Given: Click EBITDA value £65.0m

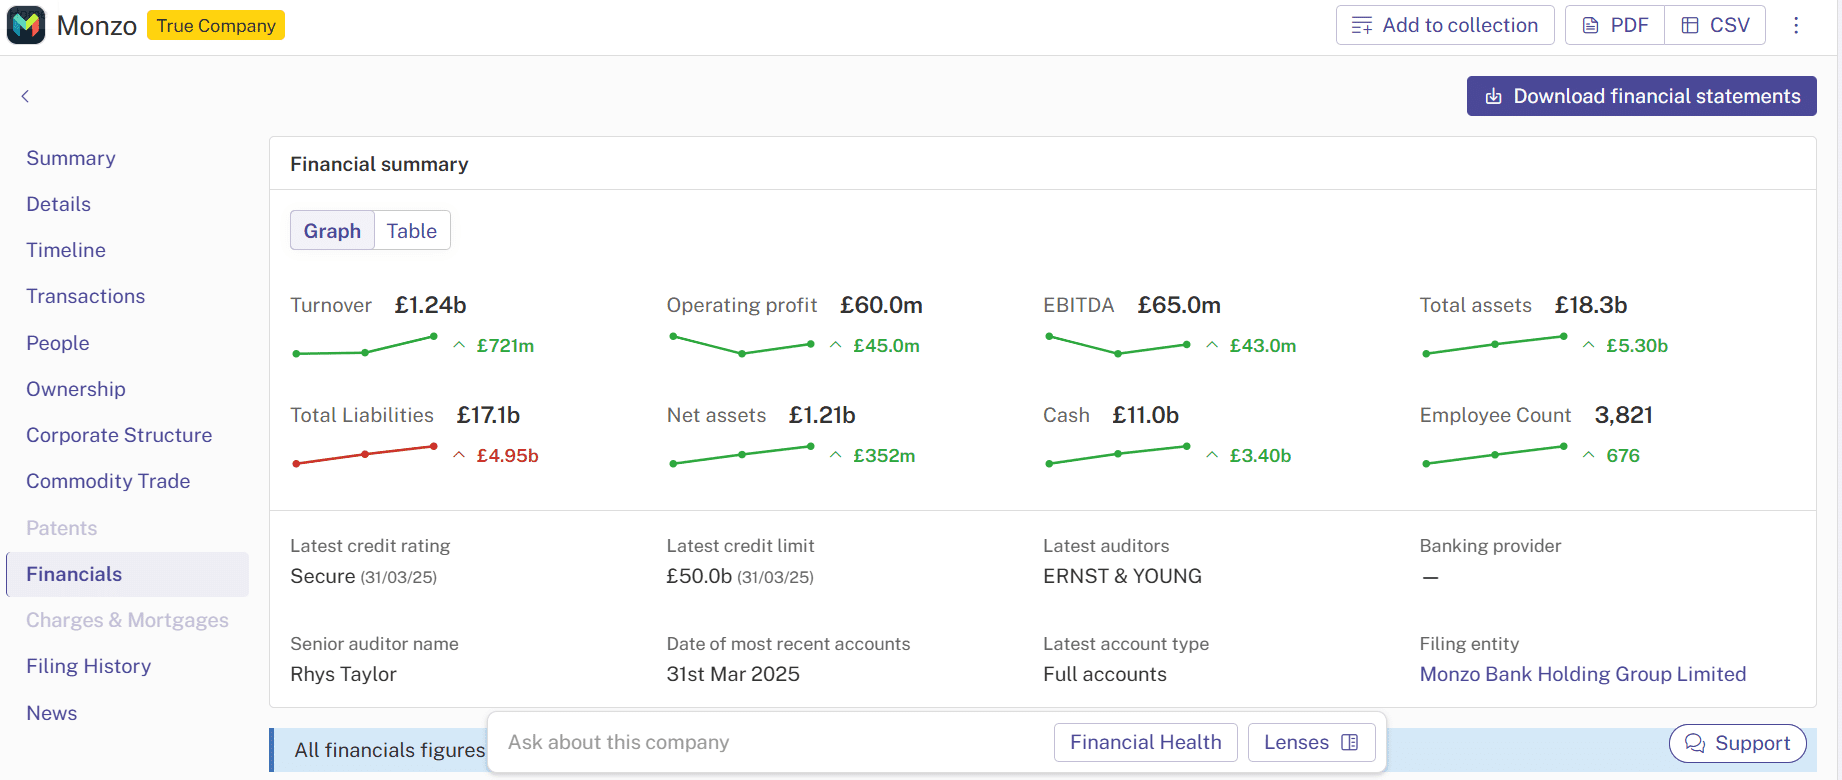Looking at the screenshot, I should pyautogui.click(x=1179, y=305).
